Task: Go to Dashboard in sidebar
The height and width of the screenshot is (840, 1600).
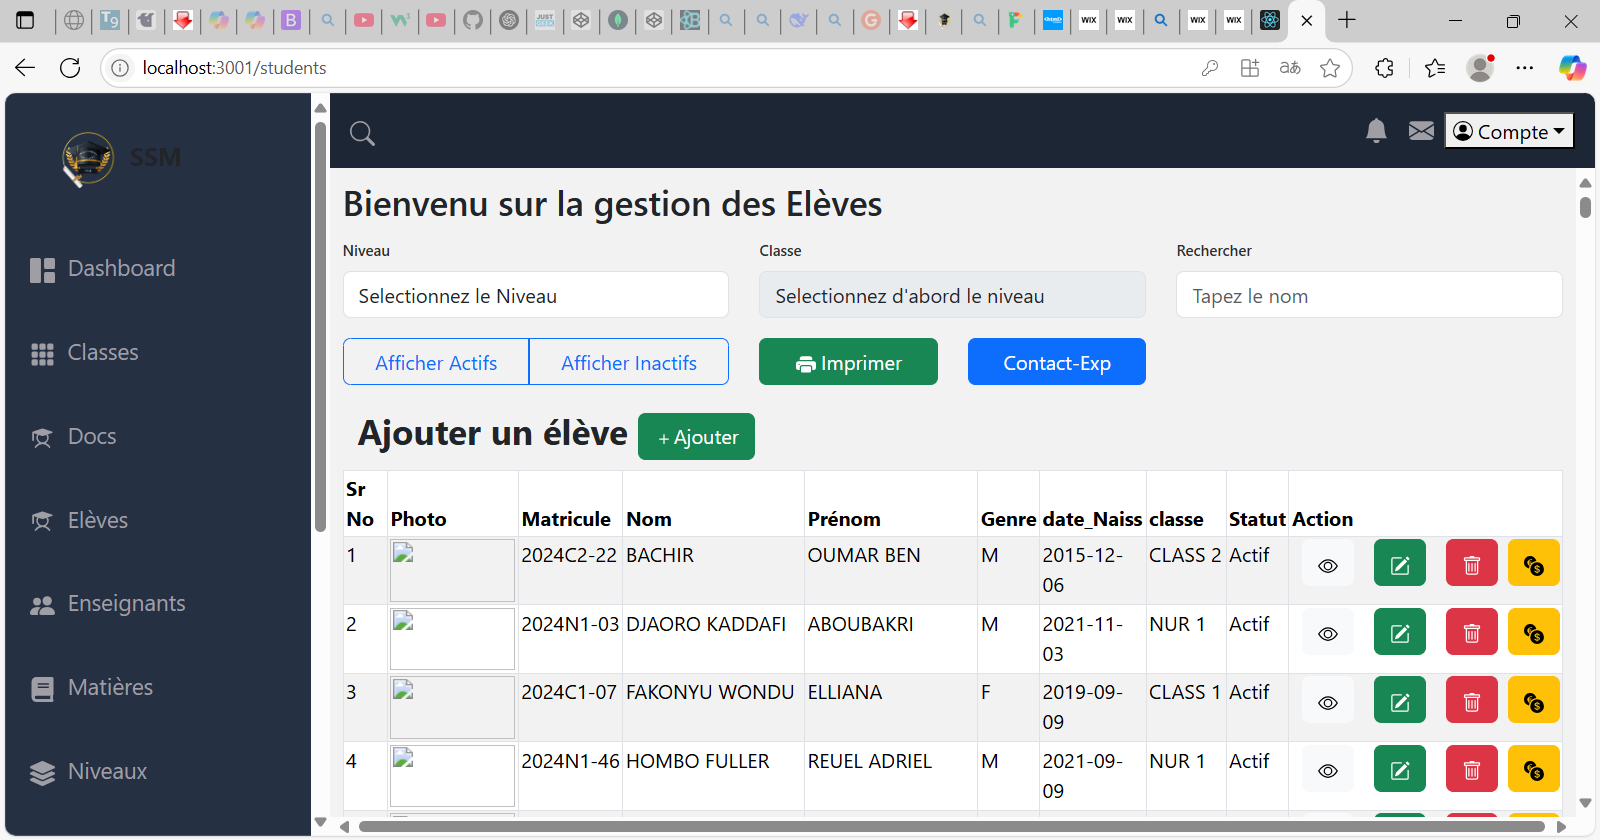Action: tap(102, 269)
